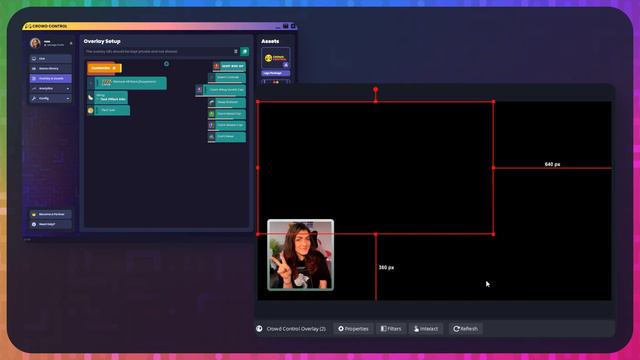Open Games Library in sidebar

pyautogui.click(x=50, y=69)
